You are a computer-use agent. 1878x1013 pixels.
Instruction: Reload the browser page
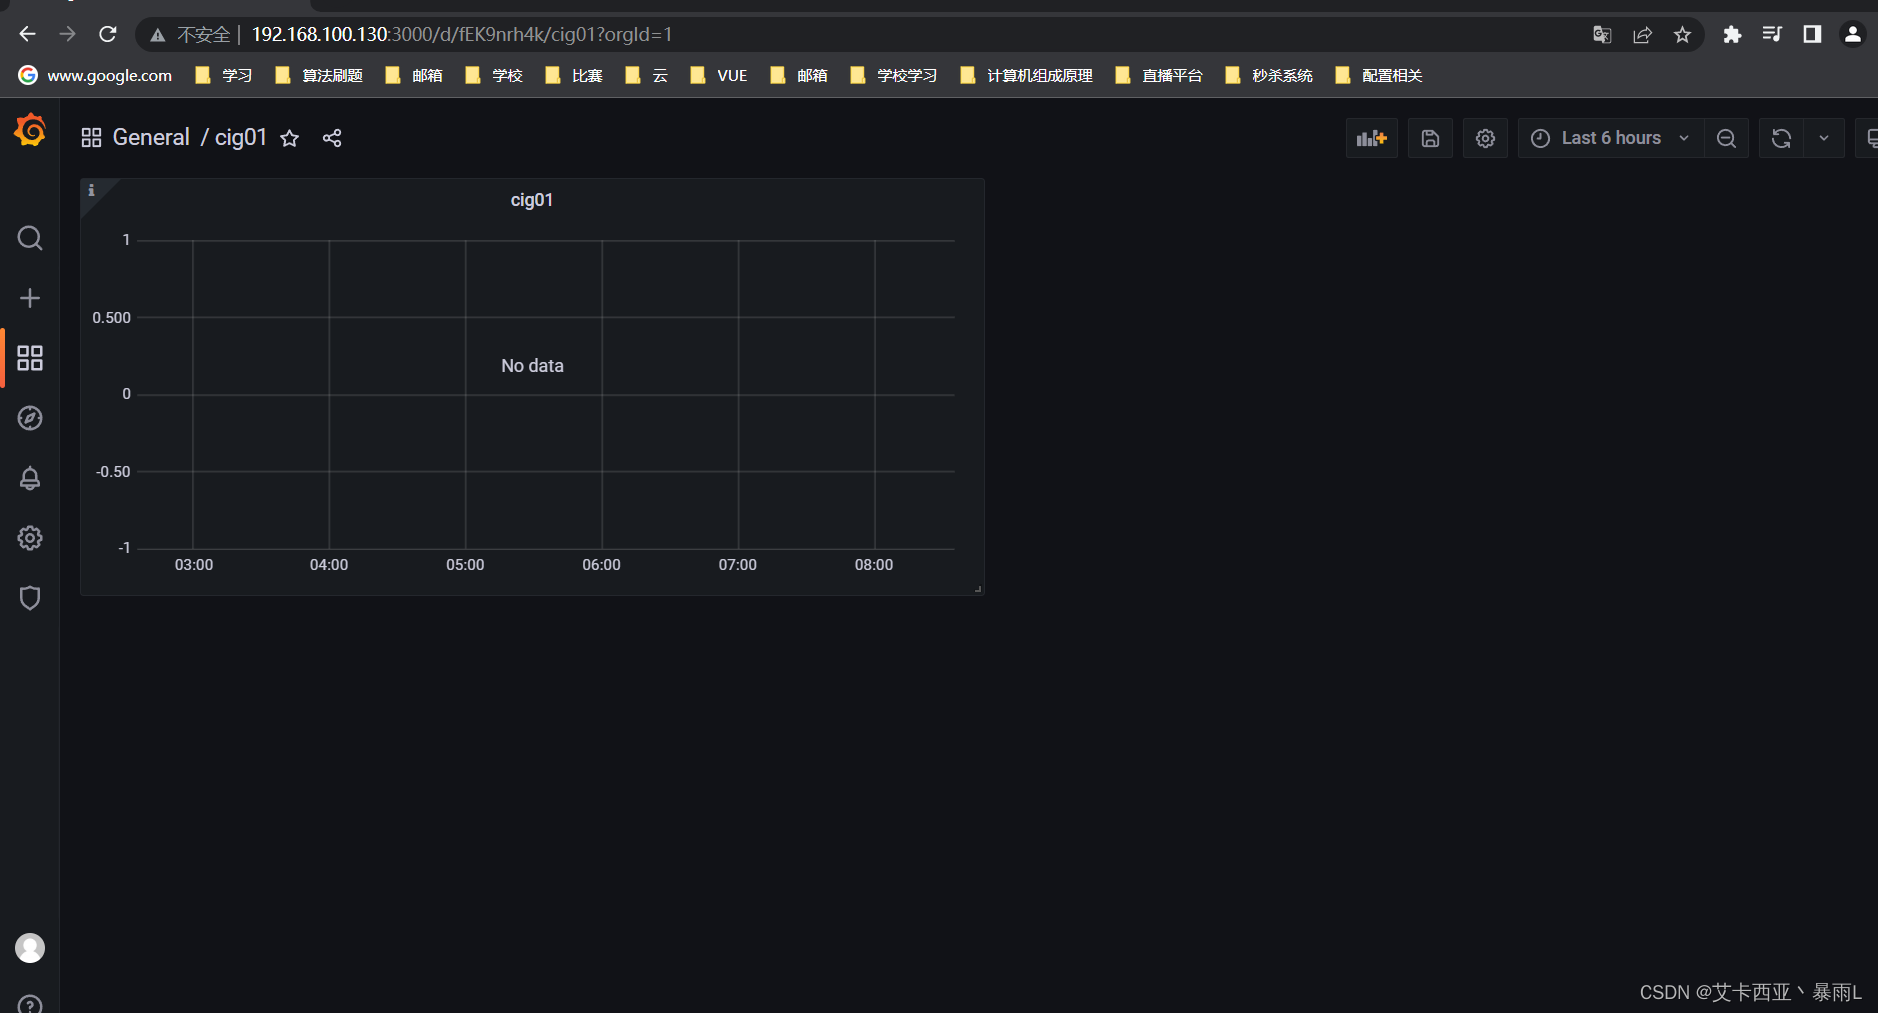108,34
